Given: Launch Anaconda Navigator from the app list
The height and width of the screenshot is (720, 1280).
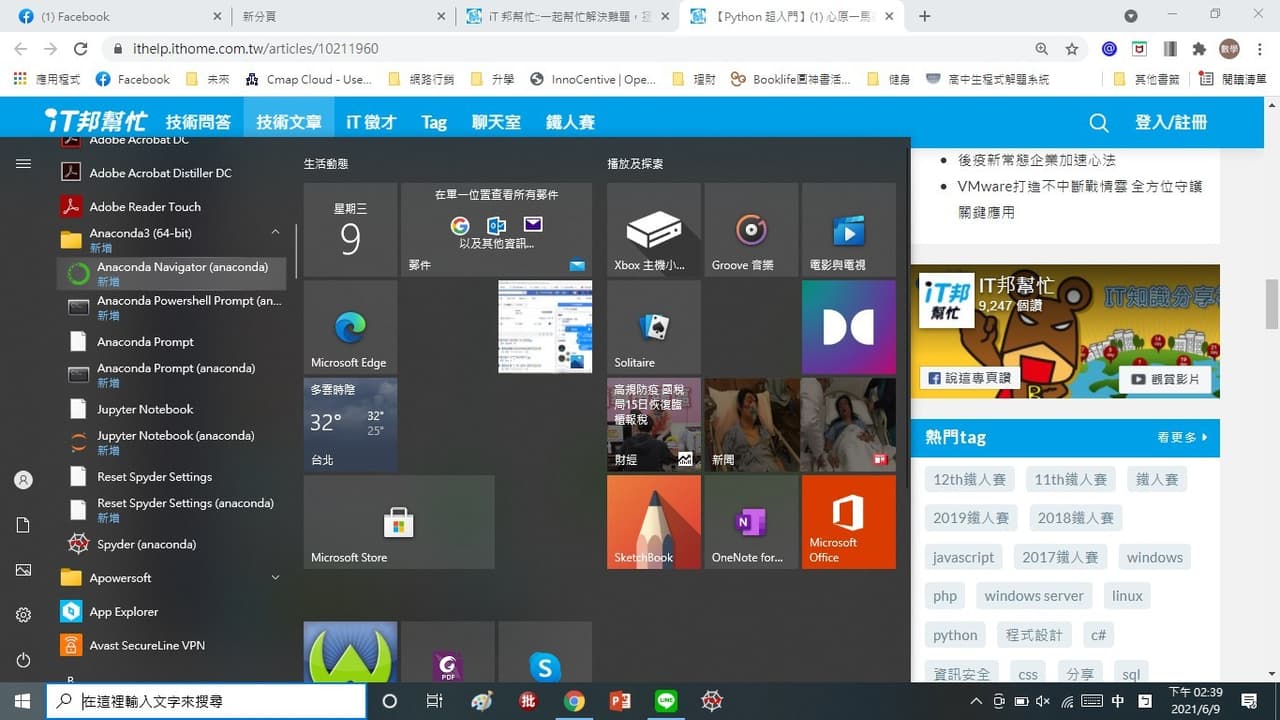Looking at the screenshot, I should tap(172, 273).
